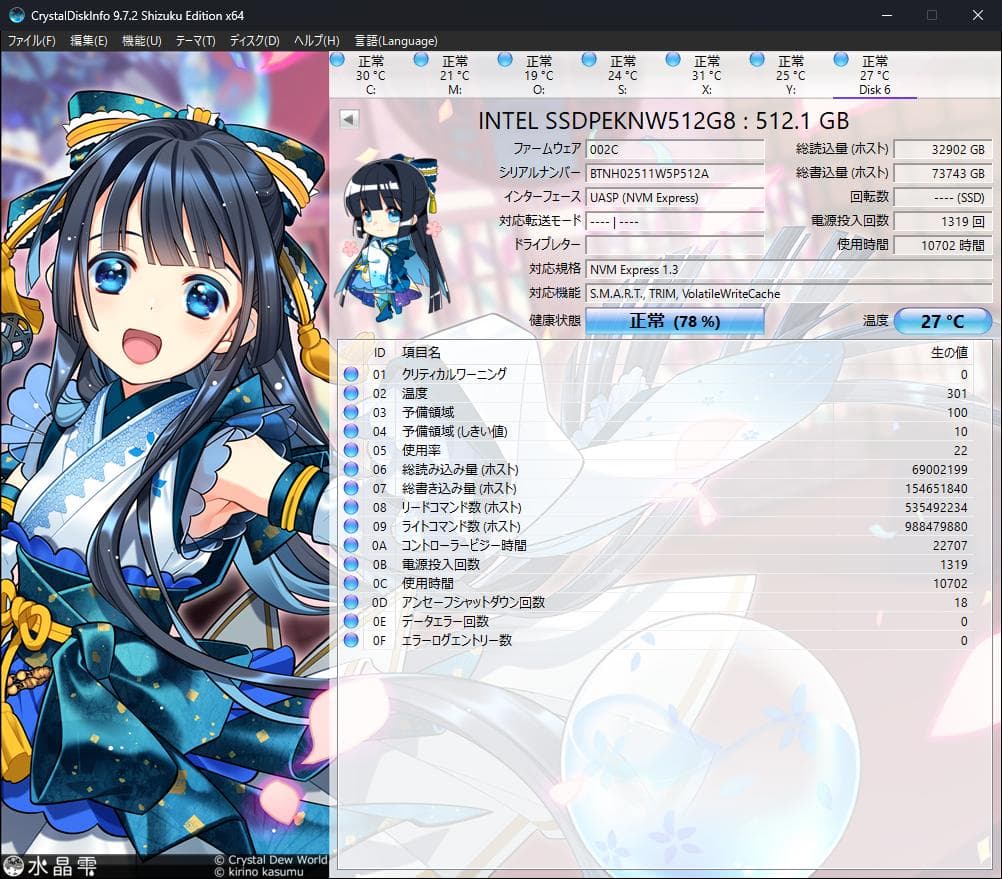Click the X: drive status orb

coord(673,60)
